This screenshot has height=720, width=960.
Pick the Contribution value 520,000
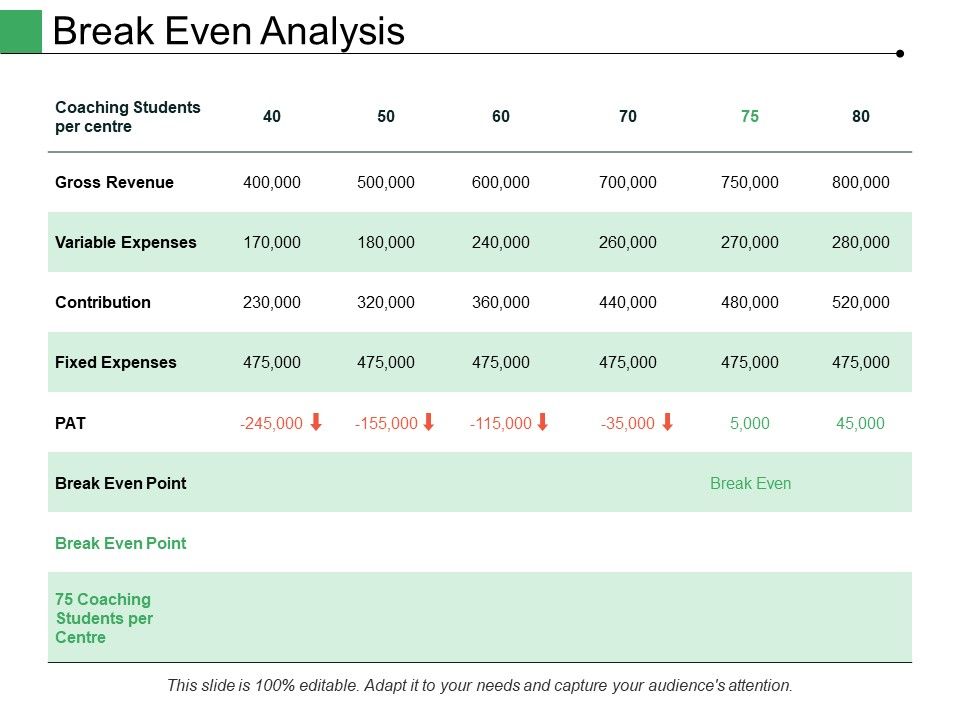coord(860,302)
